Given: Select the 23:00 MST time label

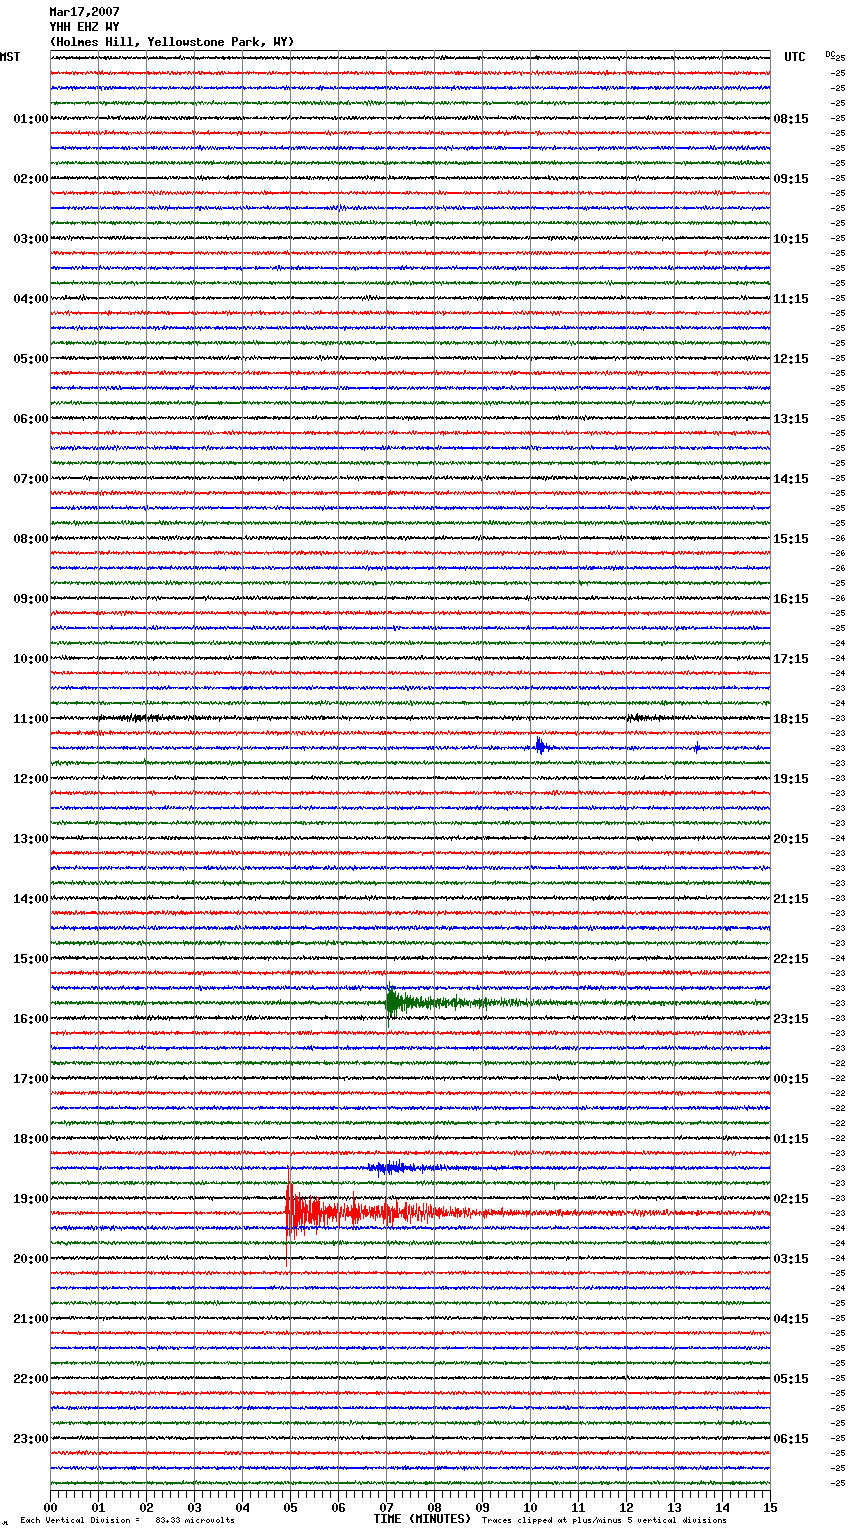Looking at the screenshot, I should click(x=30, y=1439).
